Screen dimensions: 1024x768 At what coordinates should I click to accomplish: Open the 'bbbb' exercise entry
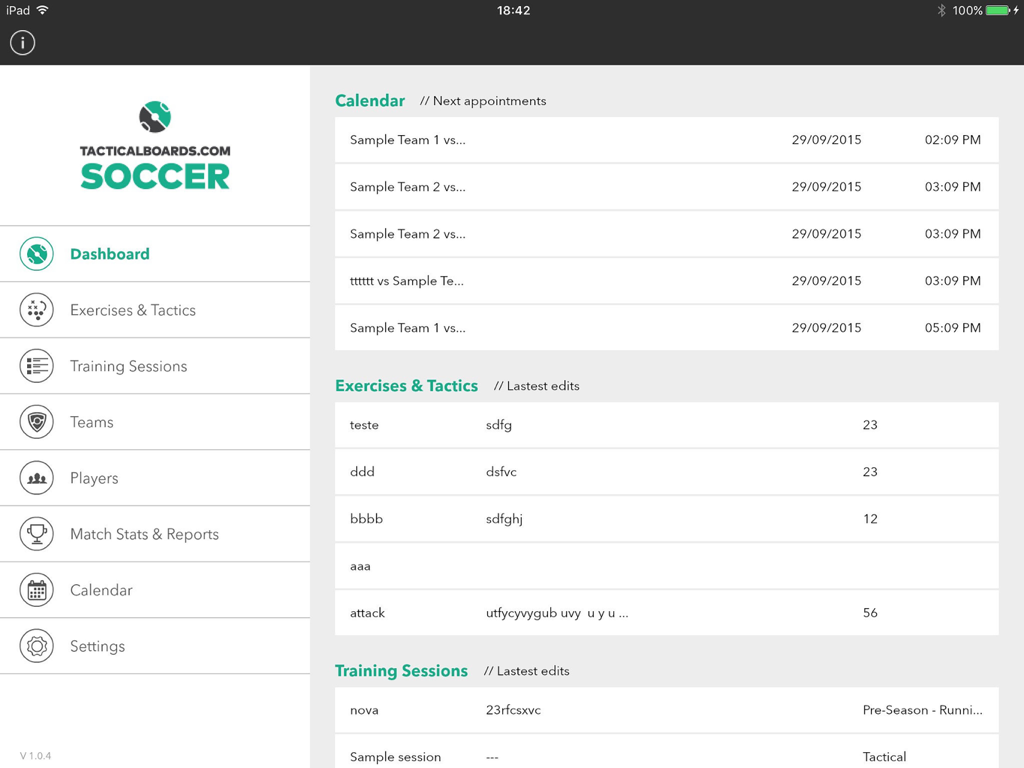(666, 518)
